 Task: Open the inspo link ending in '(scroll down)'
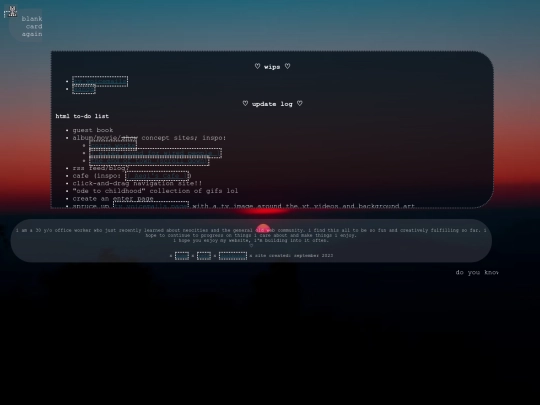point(149,161)
